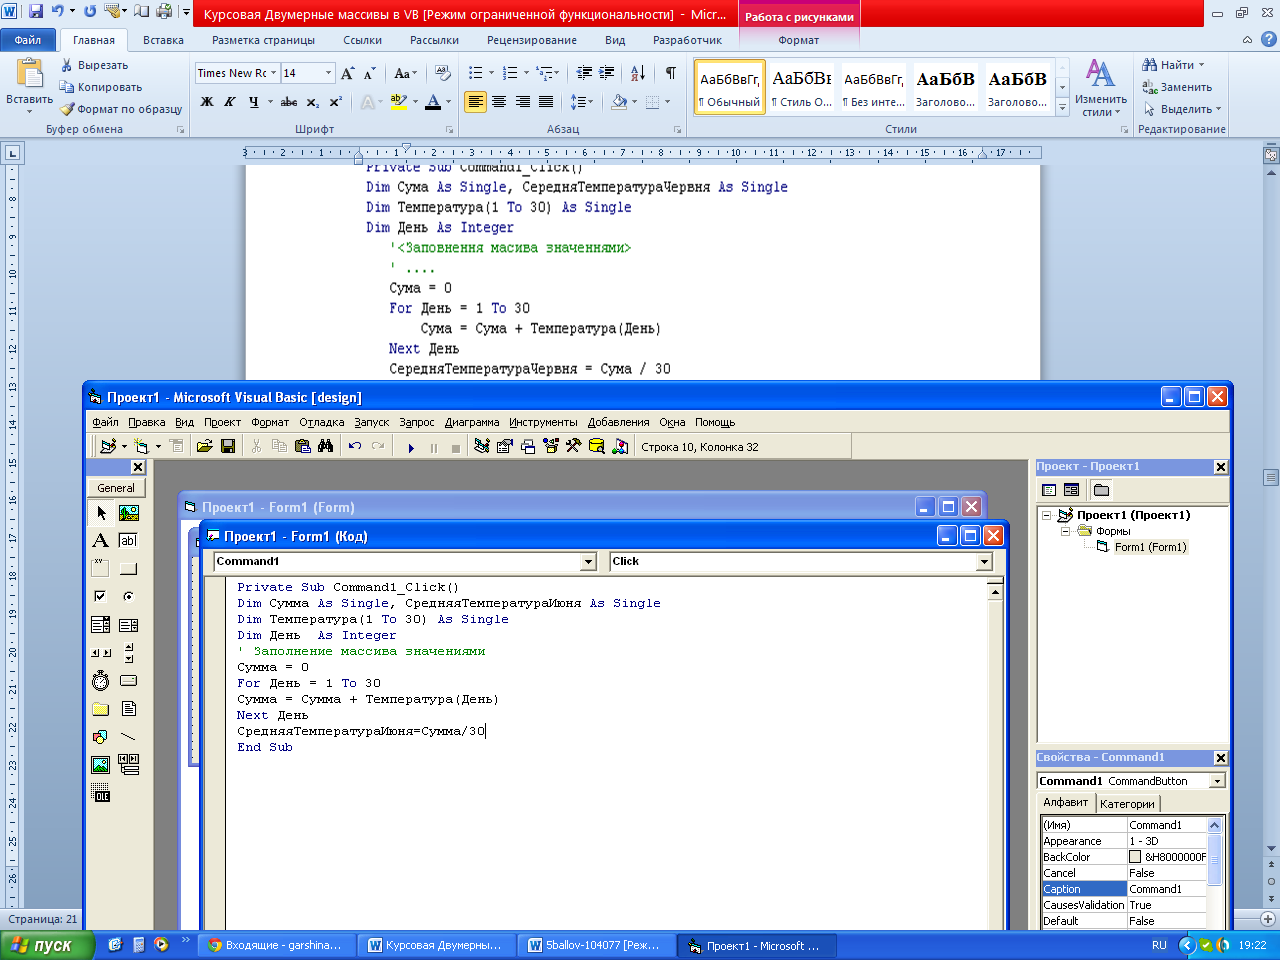Image resolution: width=1280 pixels, height=960 pixels.
Task: Open the Times New Roman font name dropdown
Action: (274, 73)
